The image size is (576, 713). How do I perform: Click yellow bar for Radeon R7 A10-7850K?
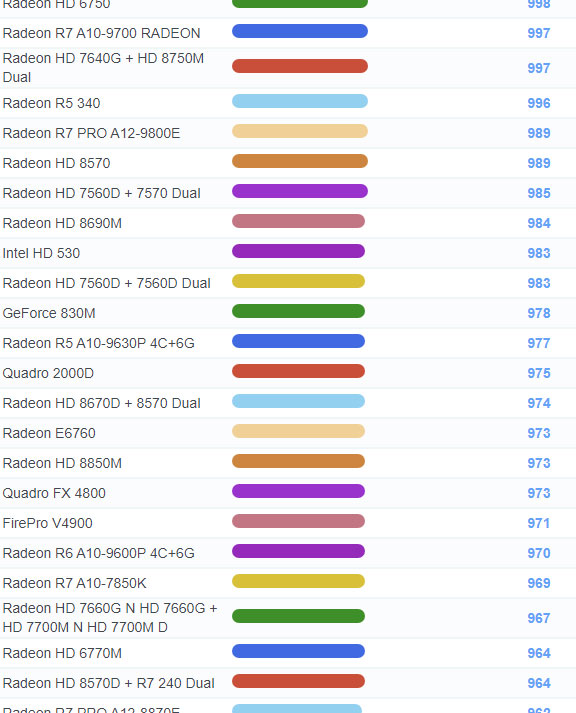[298, 581]
